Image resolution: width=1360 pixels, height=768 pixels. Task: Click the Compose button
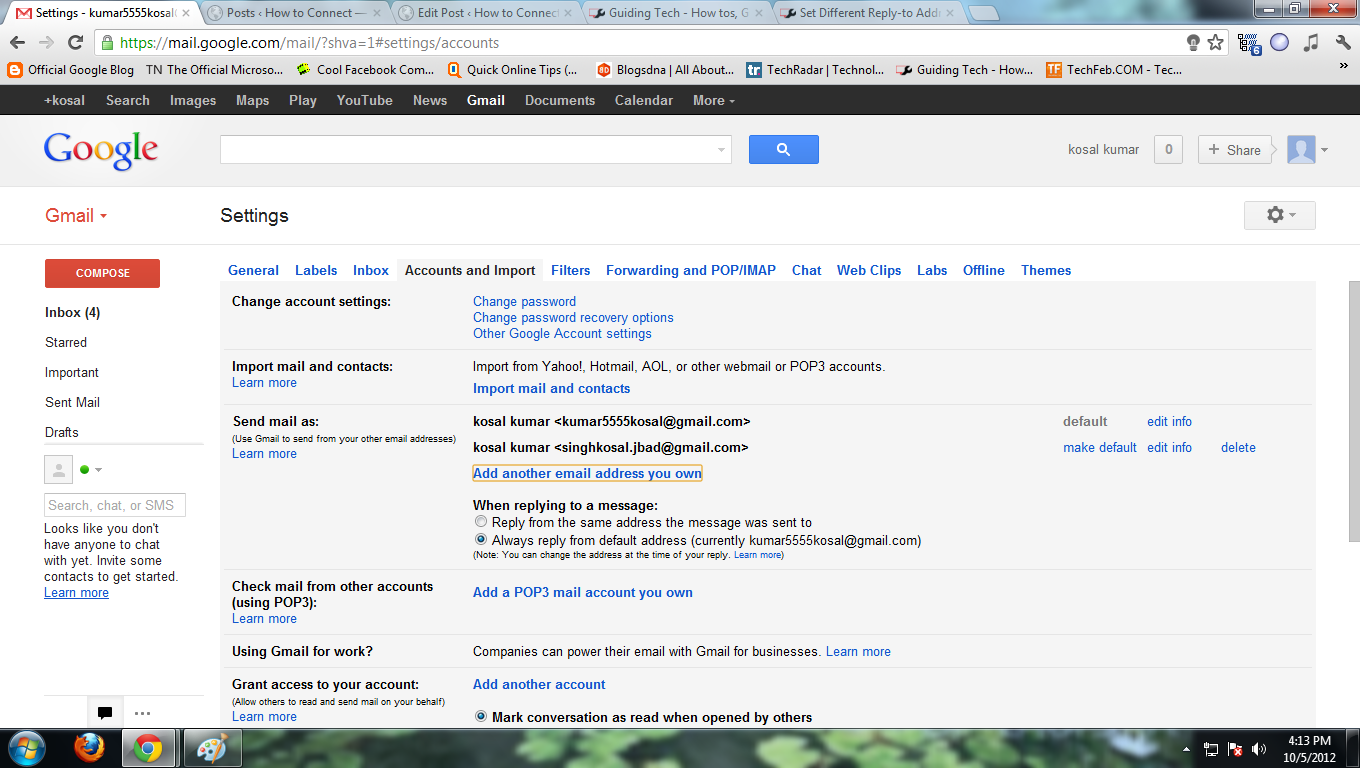102,273
